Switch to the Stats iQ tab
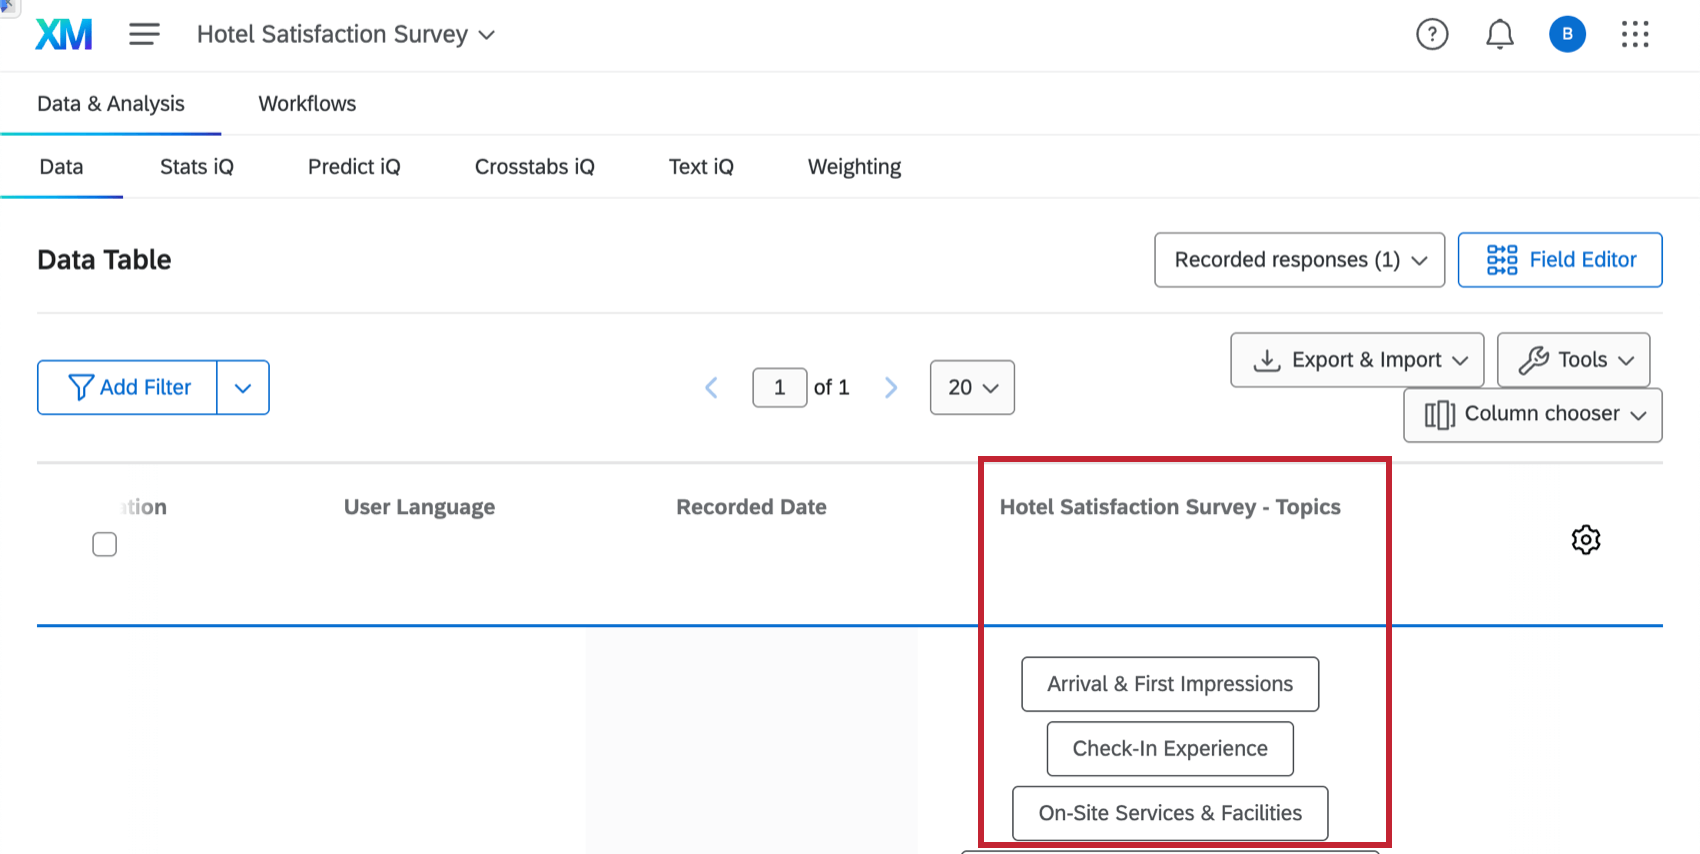Screen dimensions: 1700x854 (x=197, y=167)
